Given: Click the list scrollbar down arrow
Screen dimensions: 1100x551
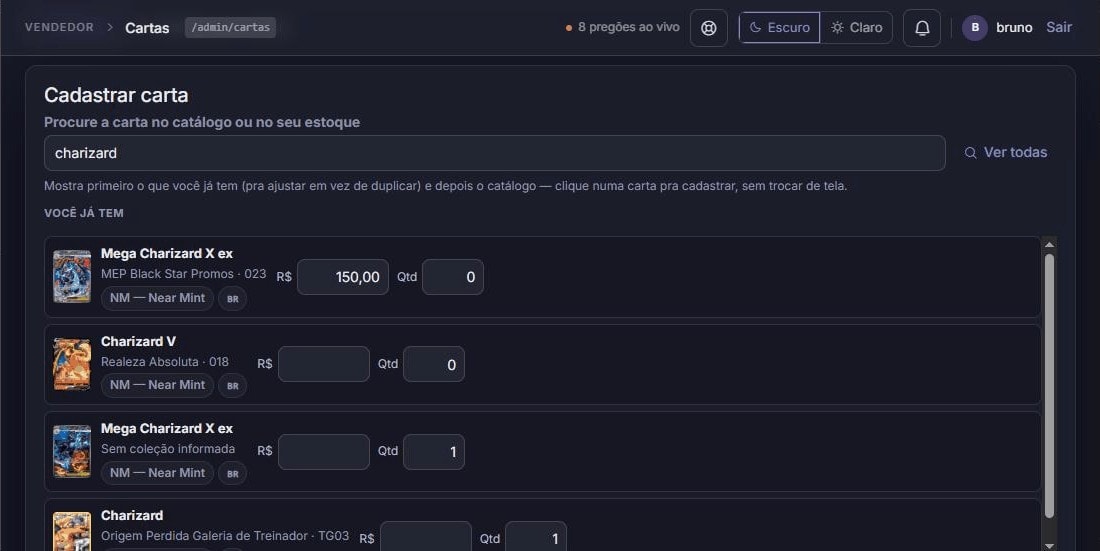Looking at the screenshot, I should click(1049, 545).
